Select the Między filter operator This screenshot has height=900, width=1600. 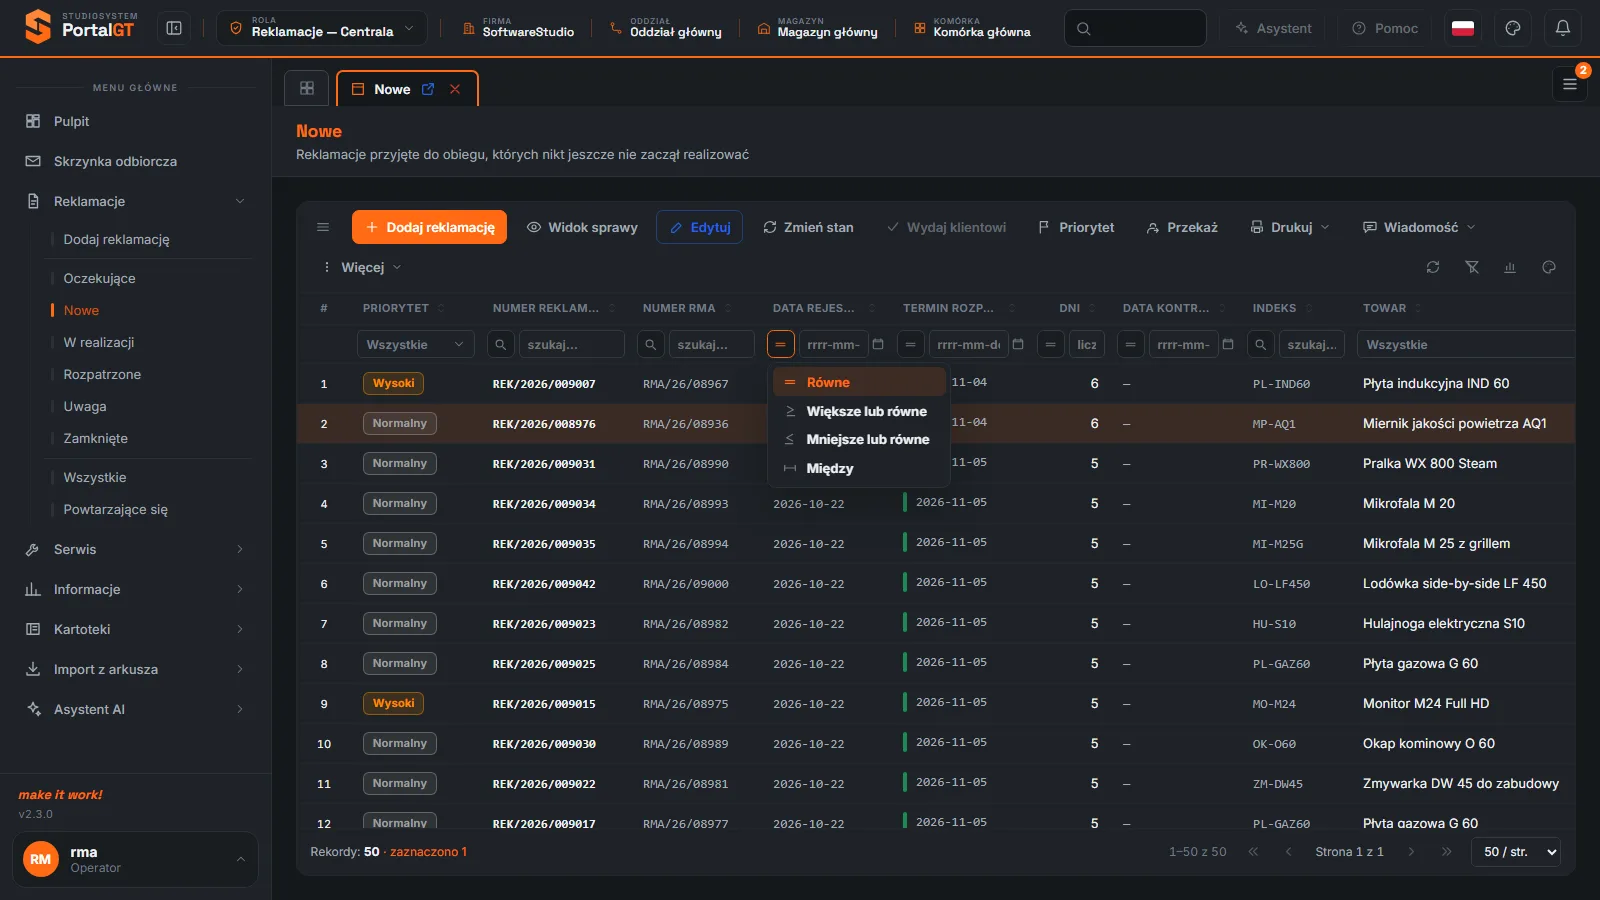tap(858, 468)
